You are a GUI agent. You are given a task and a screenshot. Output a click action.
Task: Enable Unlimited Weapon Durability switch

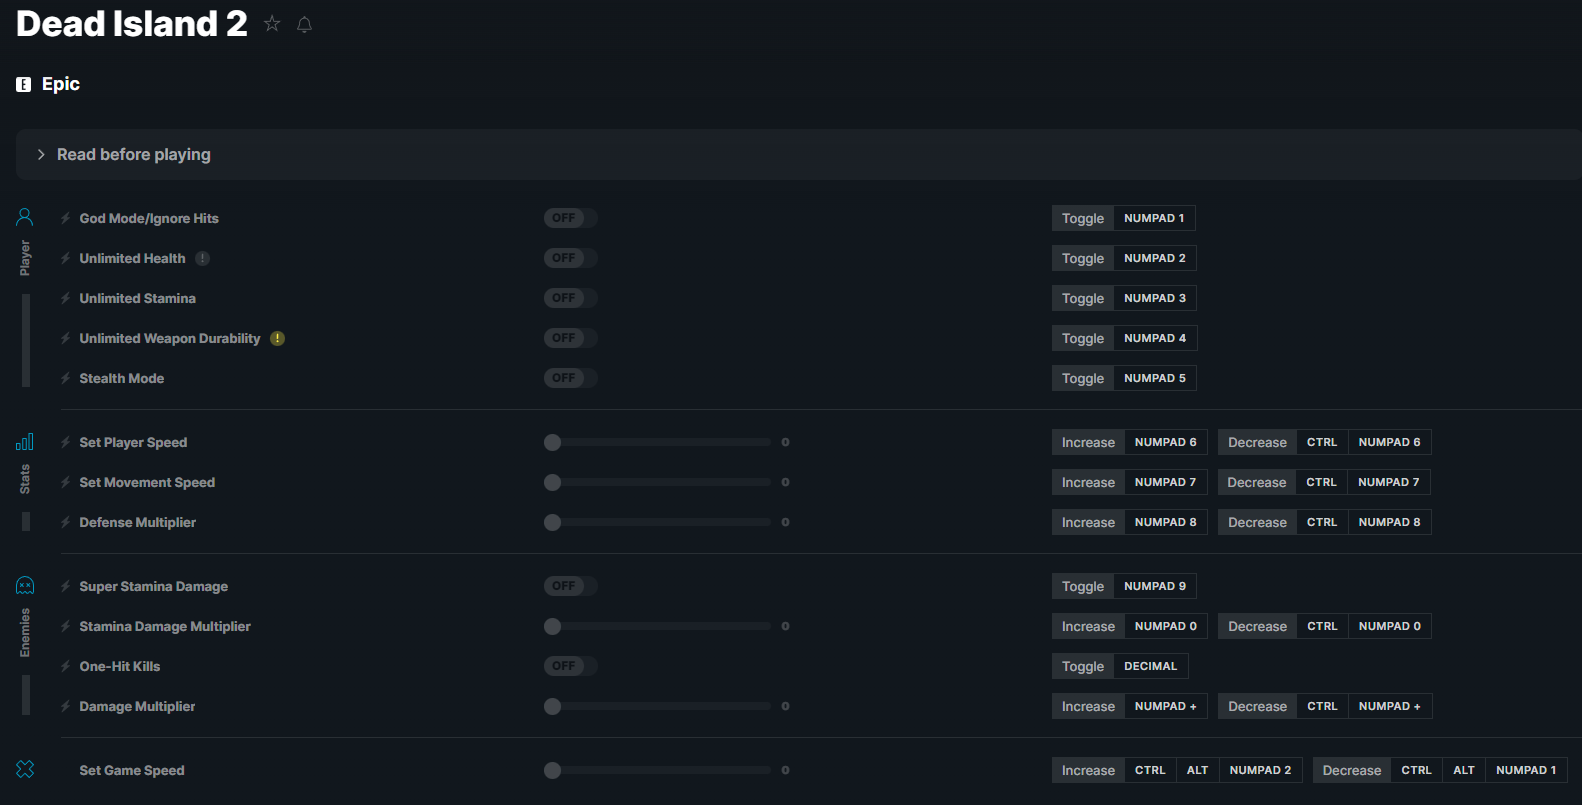(570, 338)
